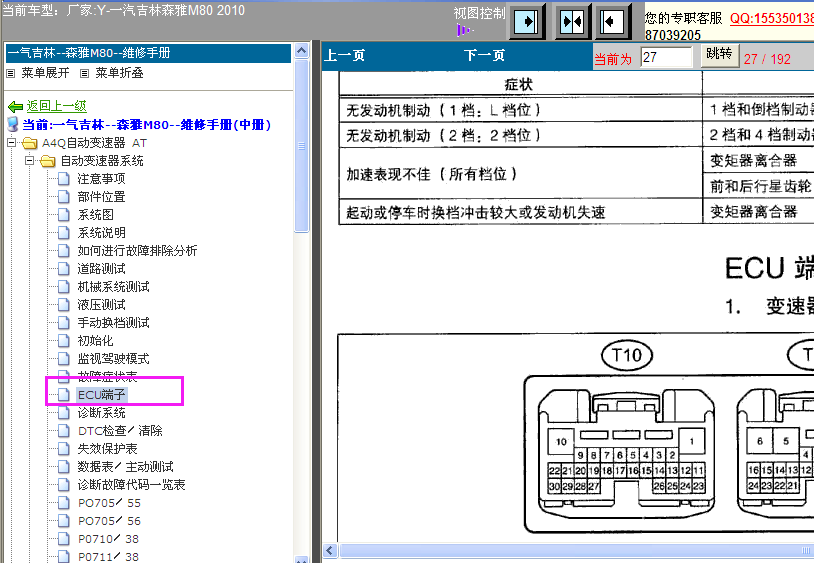This screenshot has height=563, width=814.
Task: Click 菜单展开 to expand menu
Action: point(45,73)
